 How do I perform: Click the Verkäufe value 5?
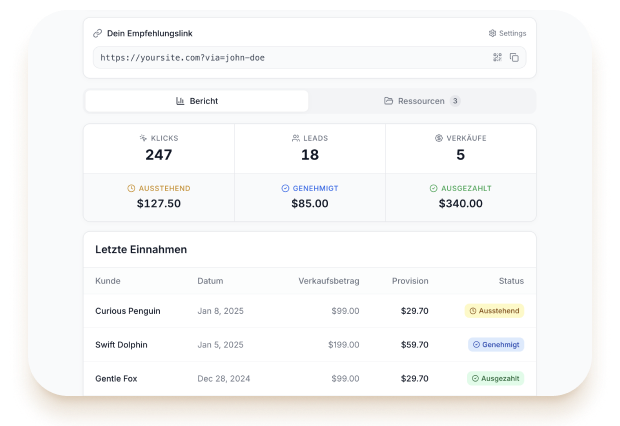461,155
